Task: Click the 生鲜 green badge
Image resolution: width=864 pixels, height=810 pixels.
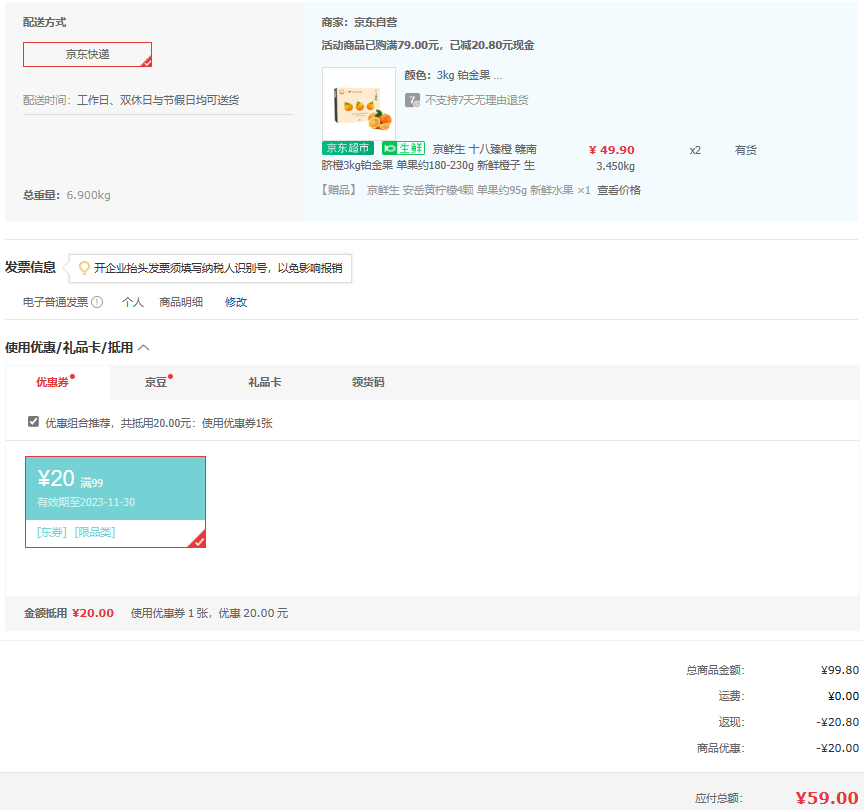Action: click(x=403, y=148)
